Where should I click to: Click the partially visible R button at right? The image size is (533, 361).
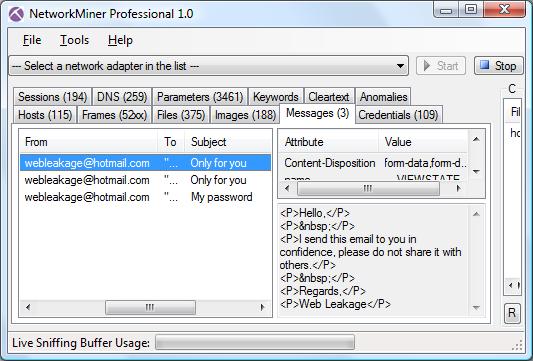[x=512, y=313]
